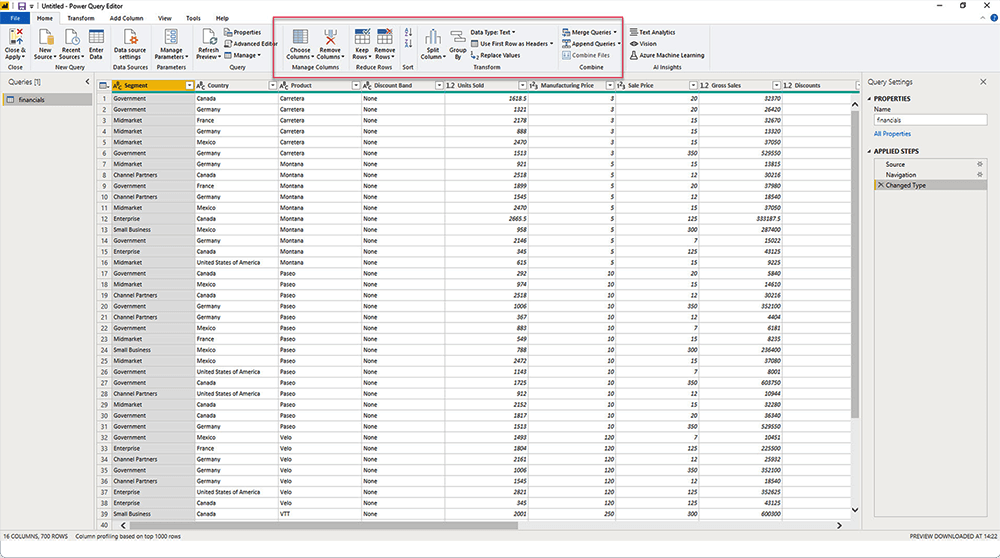1000x558 pixels.
Task: Collapse the APPLIED STEPS section
Action: (869, 151)
